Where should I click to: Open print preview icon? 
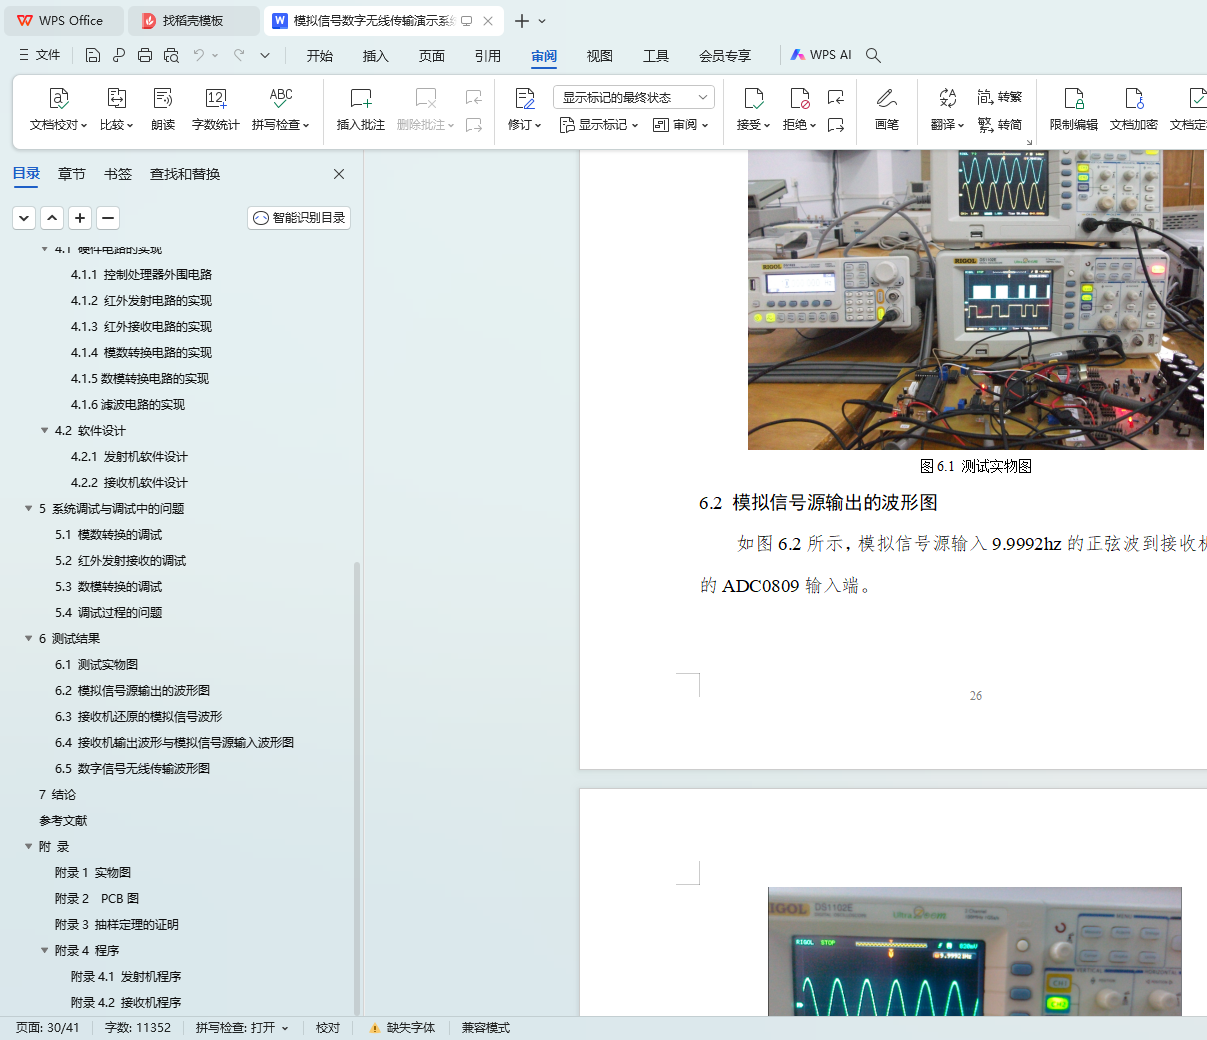point(171,55)
